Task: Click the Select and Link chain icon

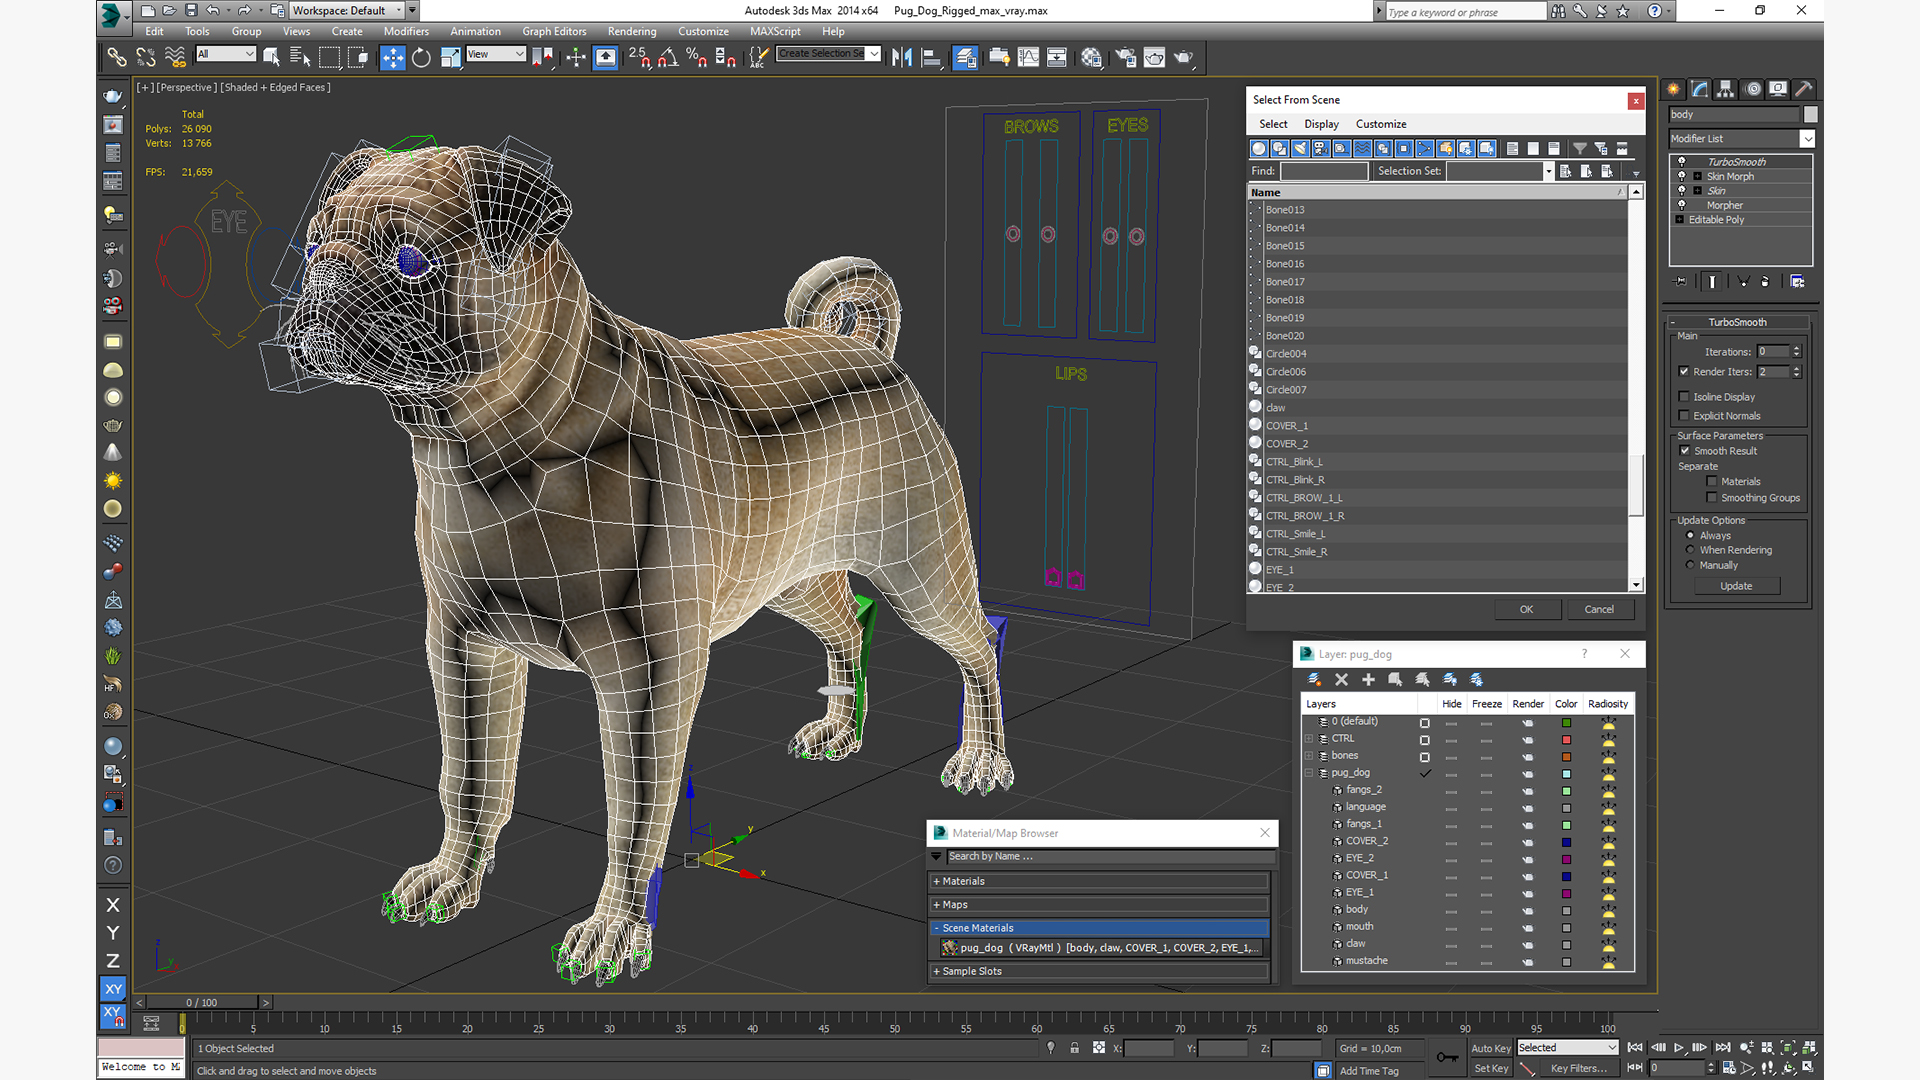Action: (117, 58)
